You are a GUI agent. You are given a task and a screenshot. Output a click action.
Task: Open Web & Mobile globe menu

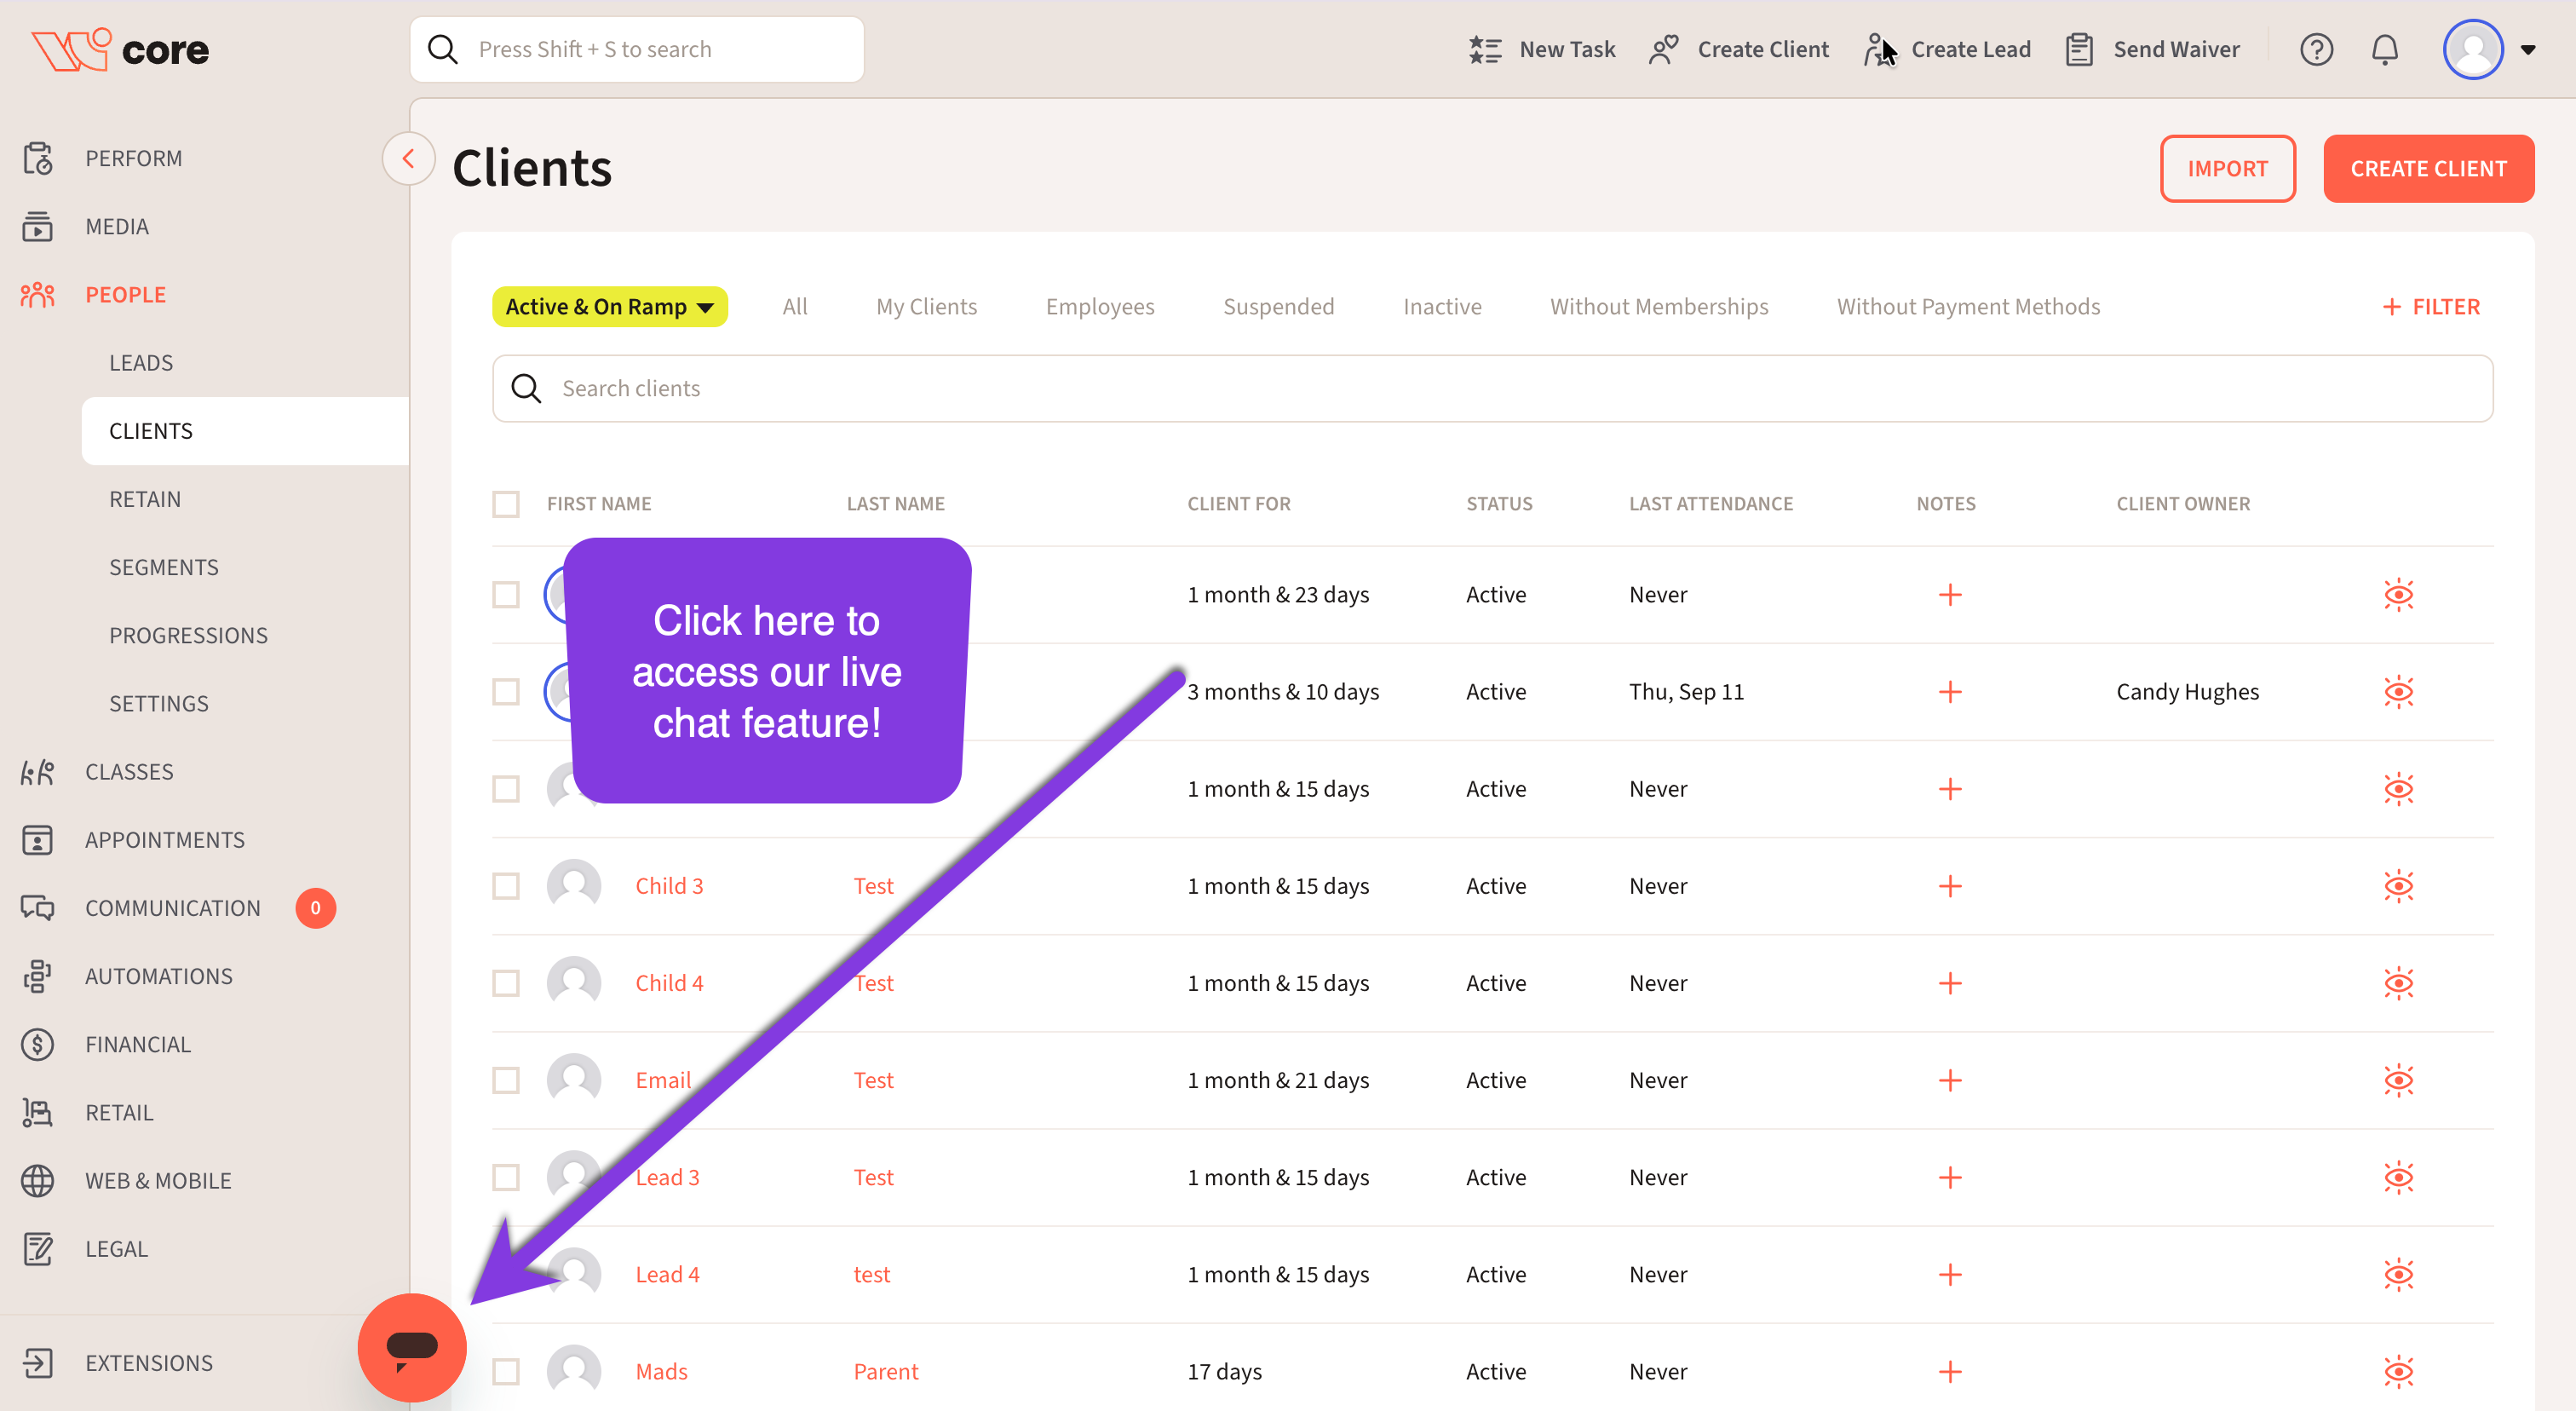point(157,1180)
